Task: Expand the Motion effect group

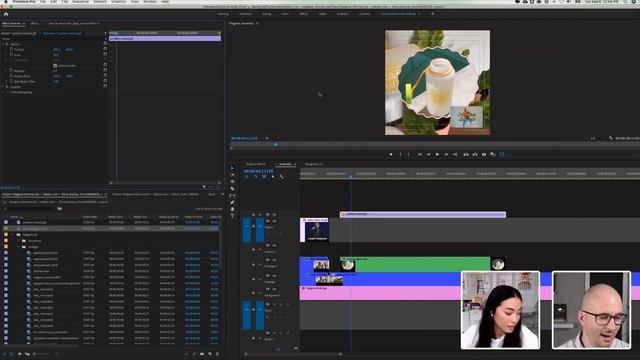Action: point(3,44)
